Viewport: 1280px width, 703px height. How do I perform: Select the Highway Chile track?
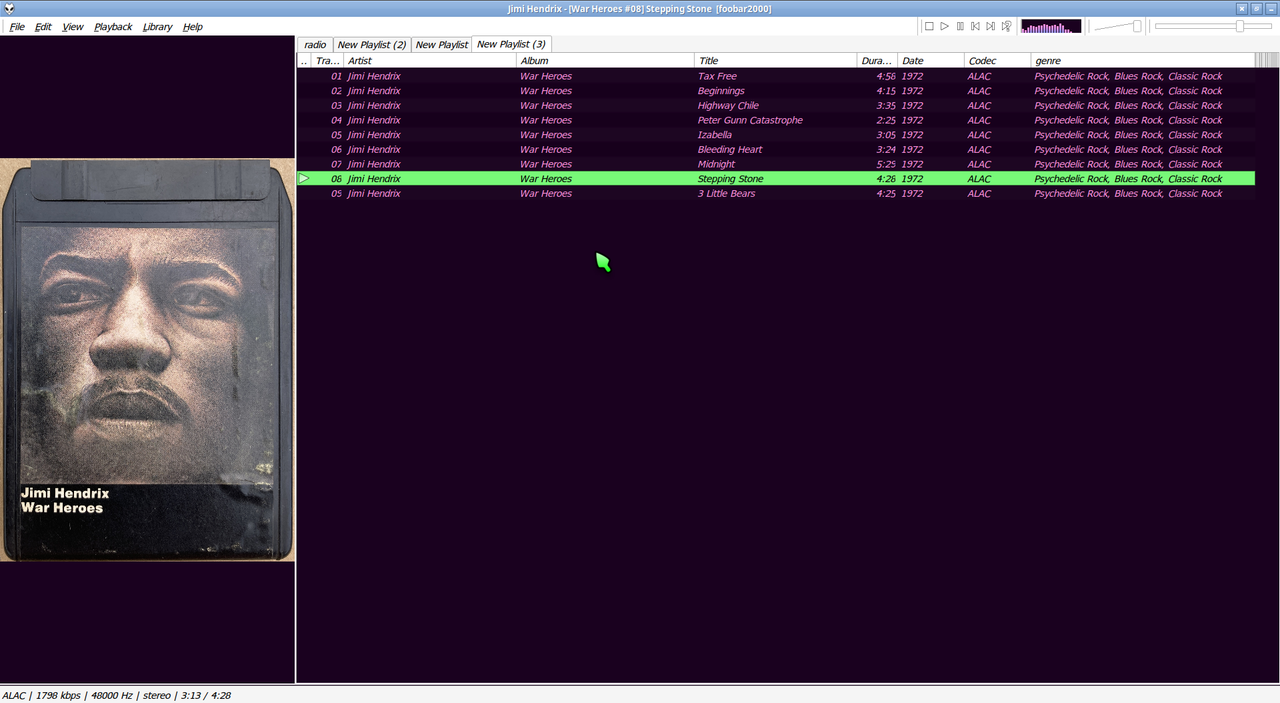click(x=776, y=105)
